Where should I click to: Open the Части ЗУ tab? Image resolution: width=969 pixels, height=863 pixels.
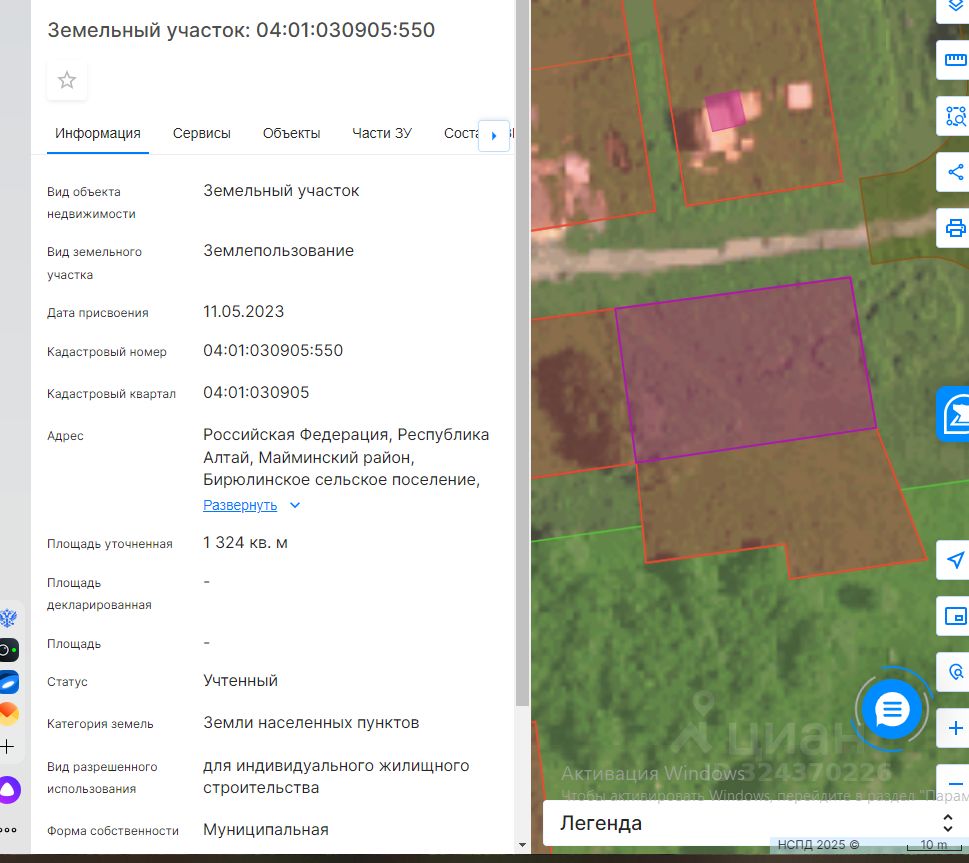382,134
